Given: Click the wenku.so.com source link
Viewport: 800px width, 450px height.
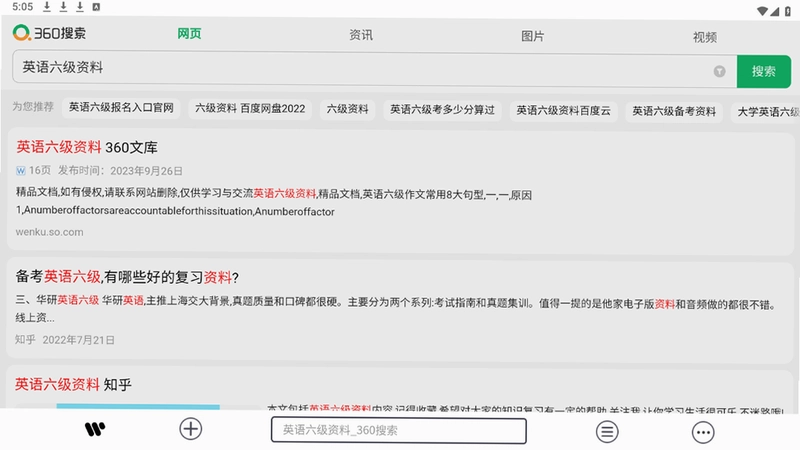Looking at the screenshot, I should (x=49, y=232).
